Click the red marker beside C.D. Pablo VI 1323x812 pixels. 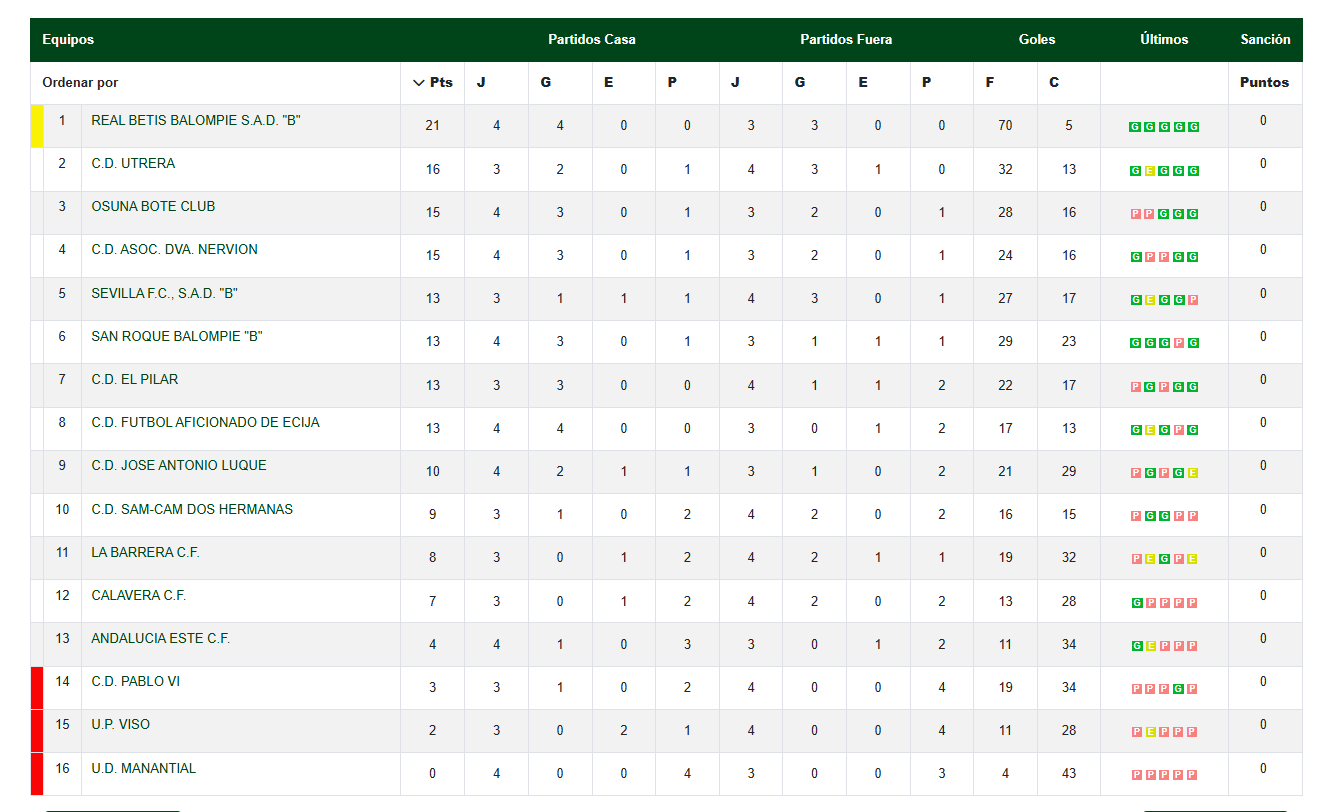[x=37, y=688]
